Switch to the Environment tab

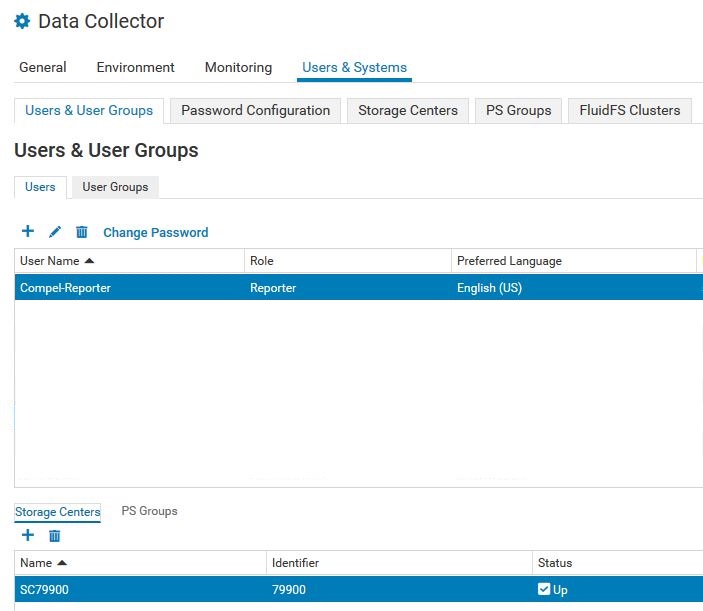click(135, 68)
